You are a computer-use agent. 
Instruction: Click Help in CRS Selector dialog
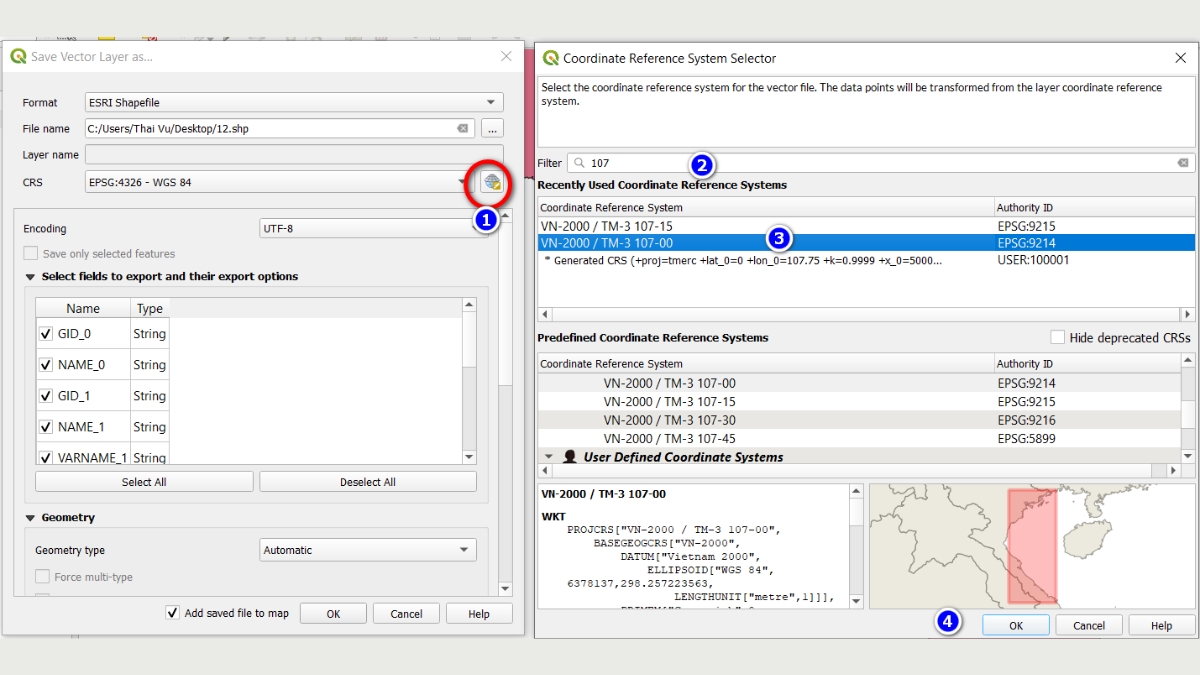(x=1161, y=625)
